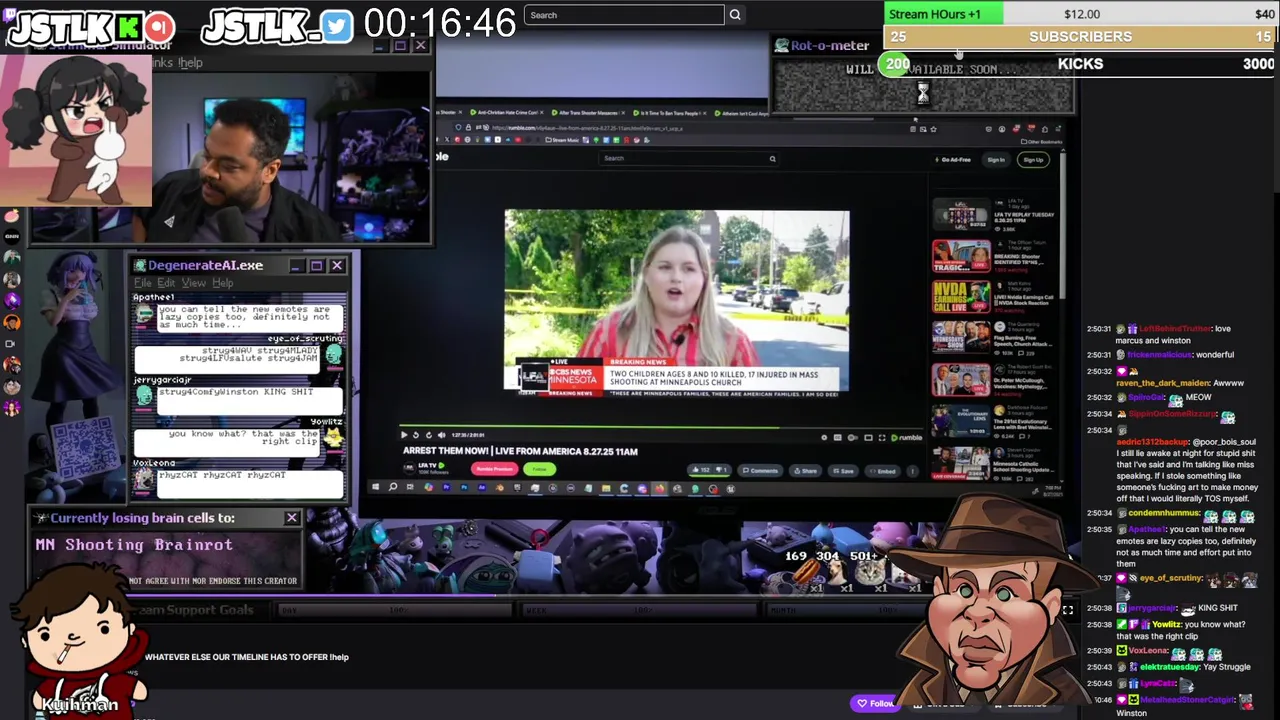Open the green Kick logo in JSTLK banner
This screenshot has height=720, width=1280.
[x=129, y=27]
